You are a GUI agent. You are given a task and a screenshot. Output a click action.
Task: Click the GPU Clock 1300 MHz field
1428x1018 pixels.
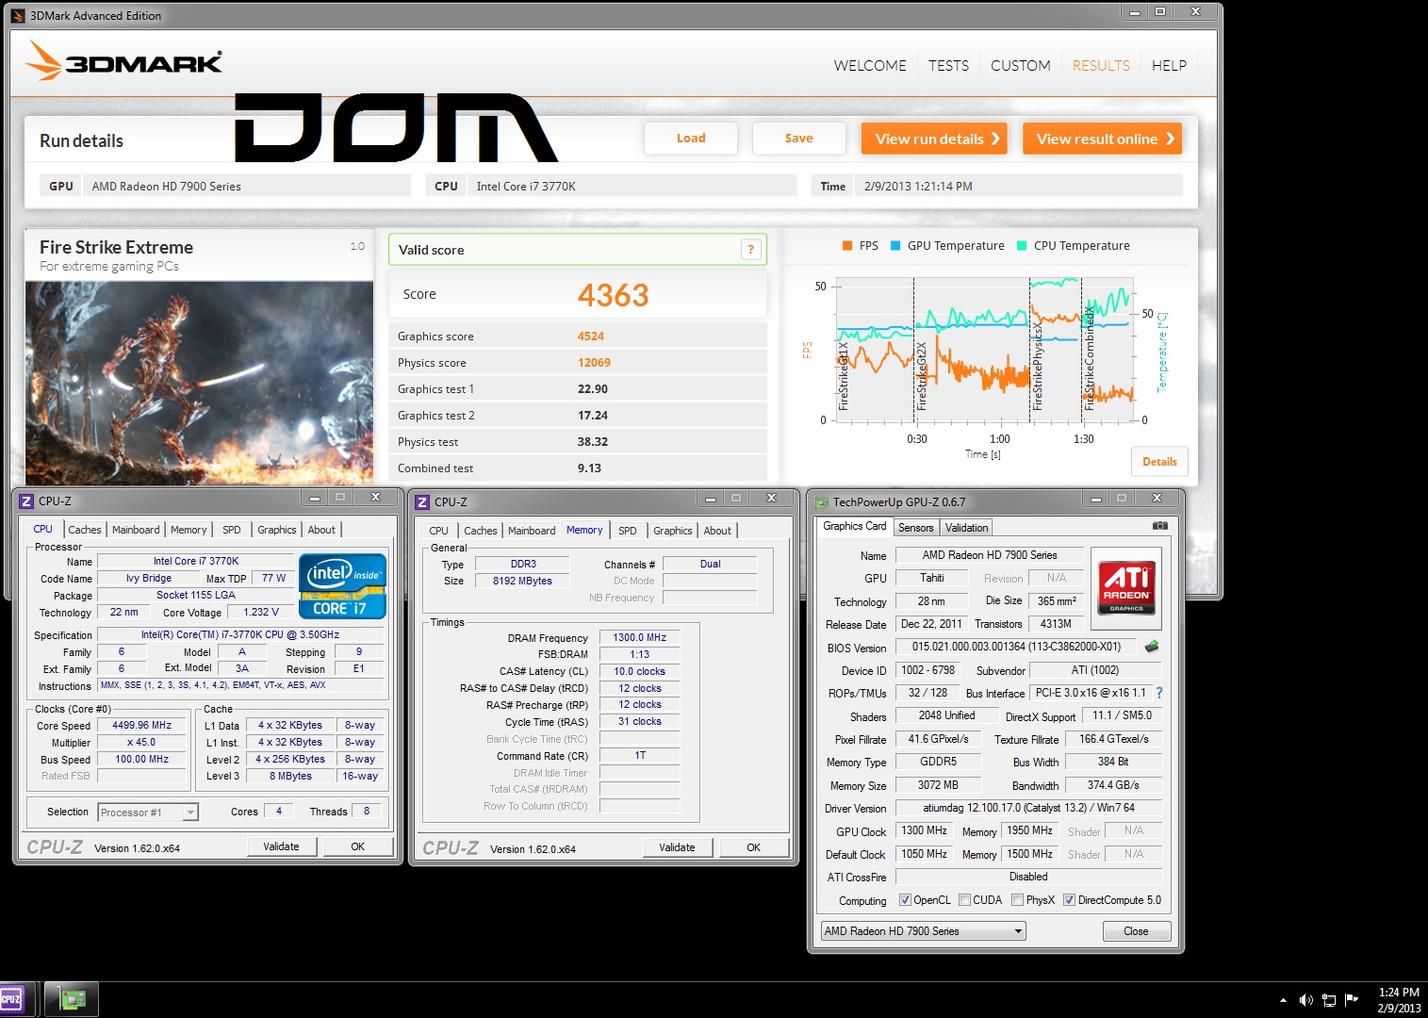coord(924,831)
